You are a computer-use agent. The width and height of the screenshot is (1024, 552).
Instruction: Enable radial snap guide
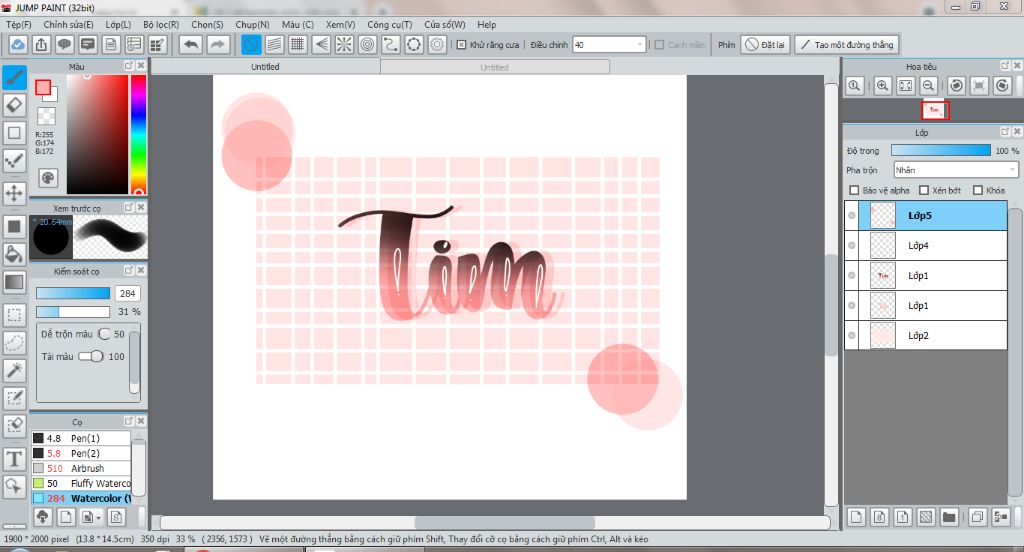[344, 44]
